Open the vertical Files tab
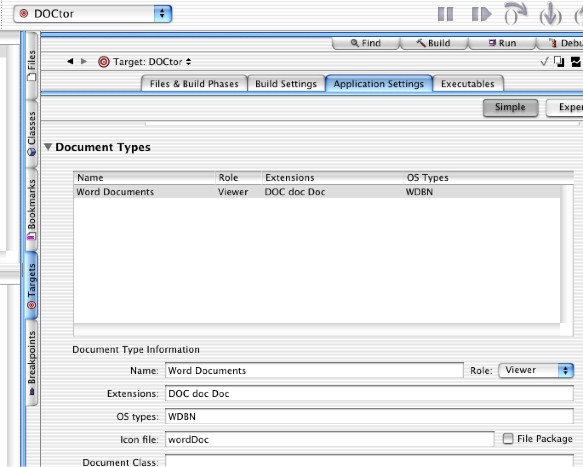Image resolution: width=583 pixels, height=467 pixels. click(x=32, y=65)
